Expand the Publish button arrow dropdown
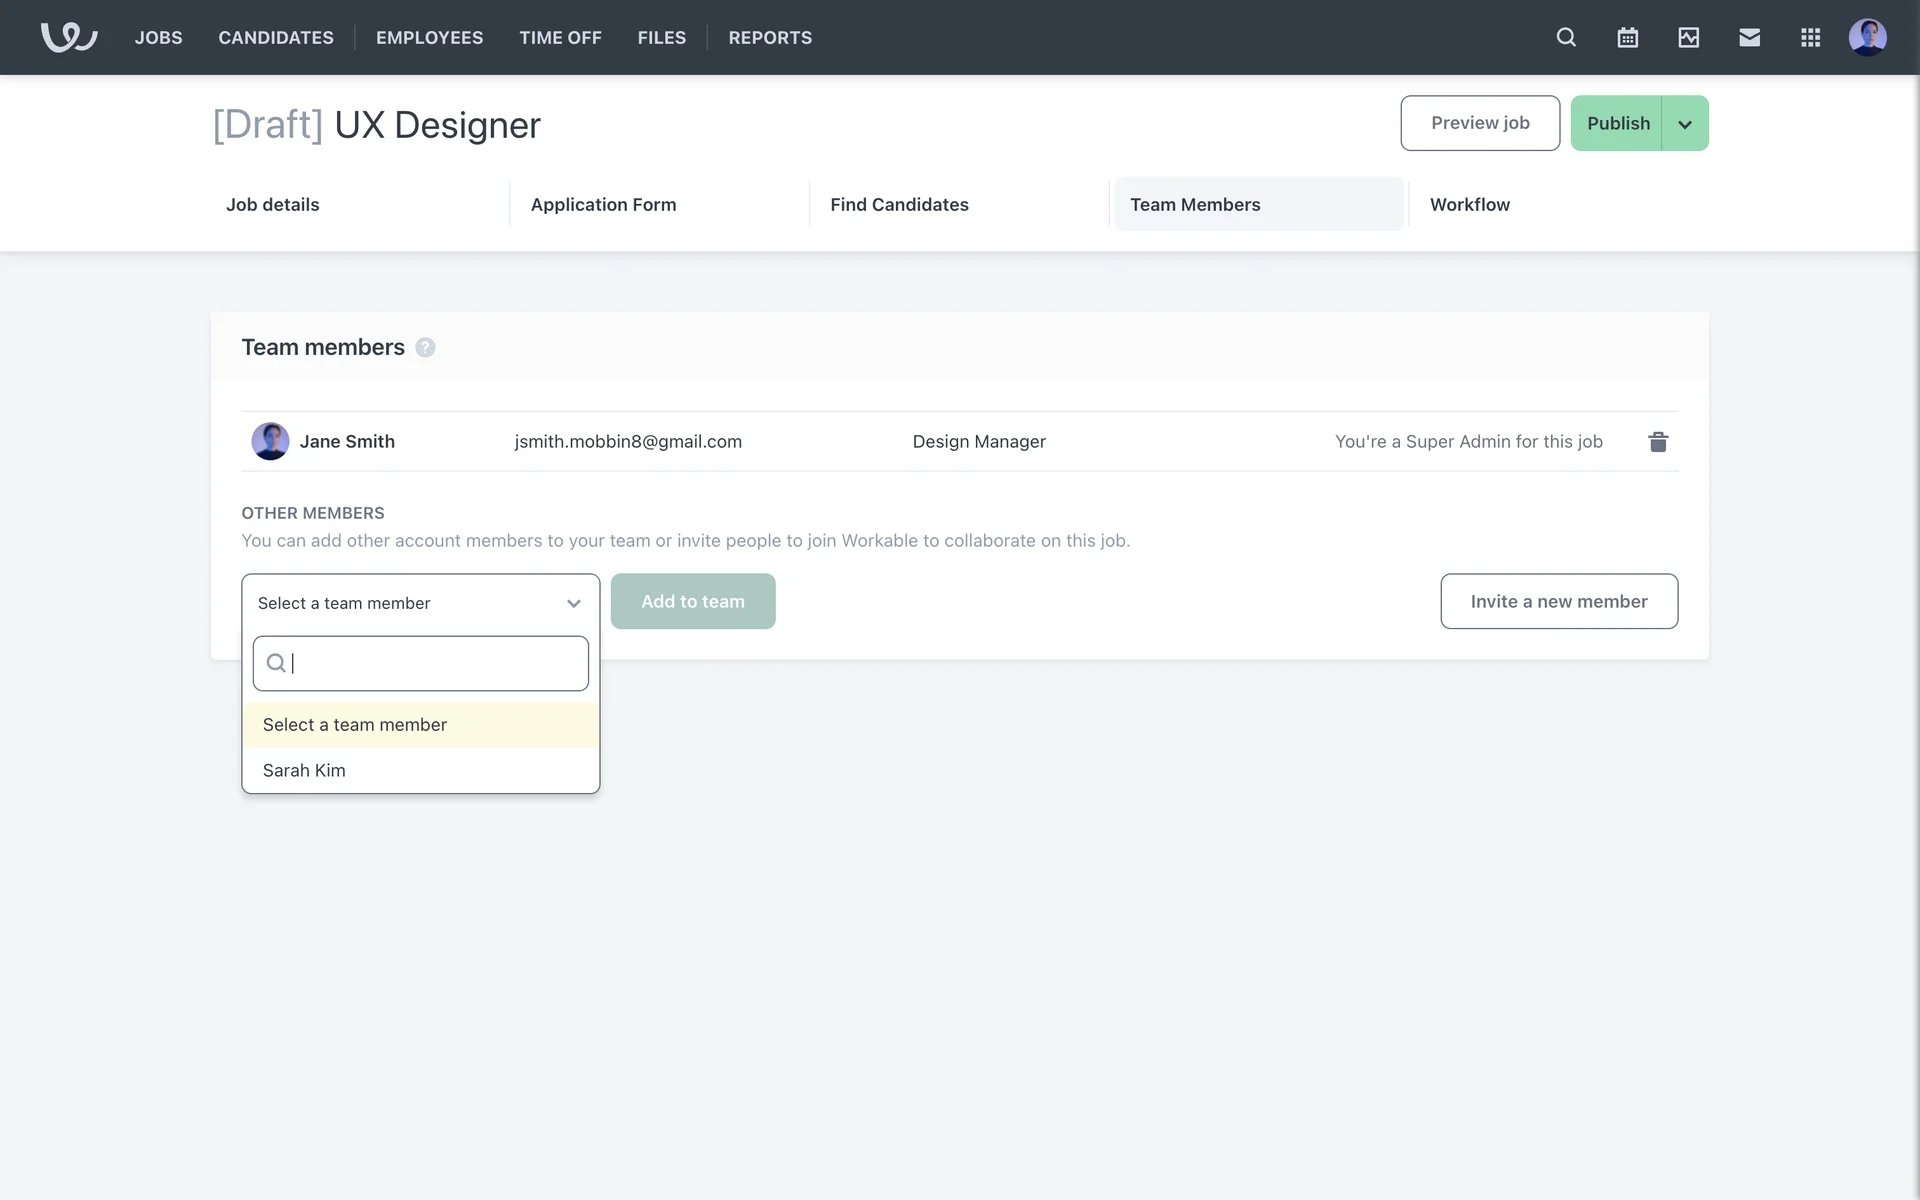This screenshot has width=1920, height=1200. coord(1685,124)
